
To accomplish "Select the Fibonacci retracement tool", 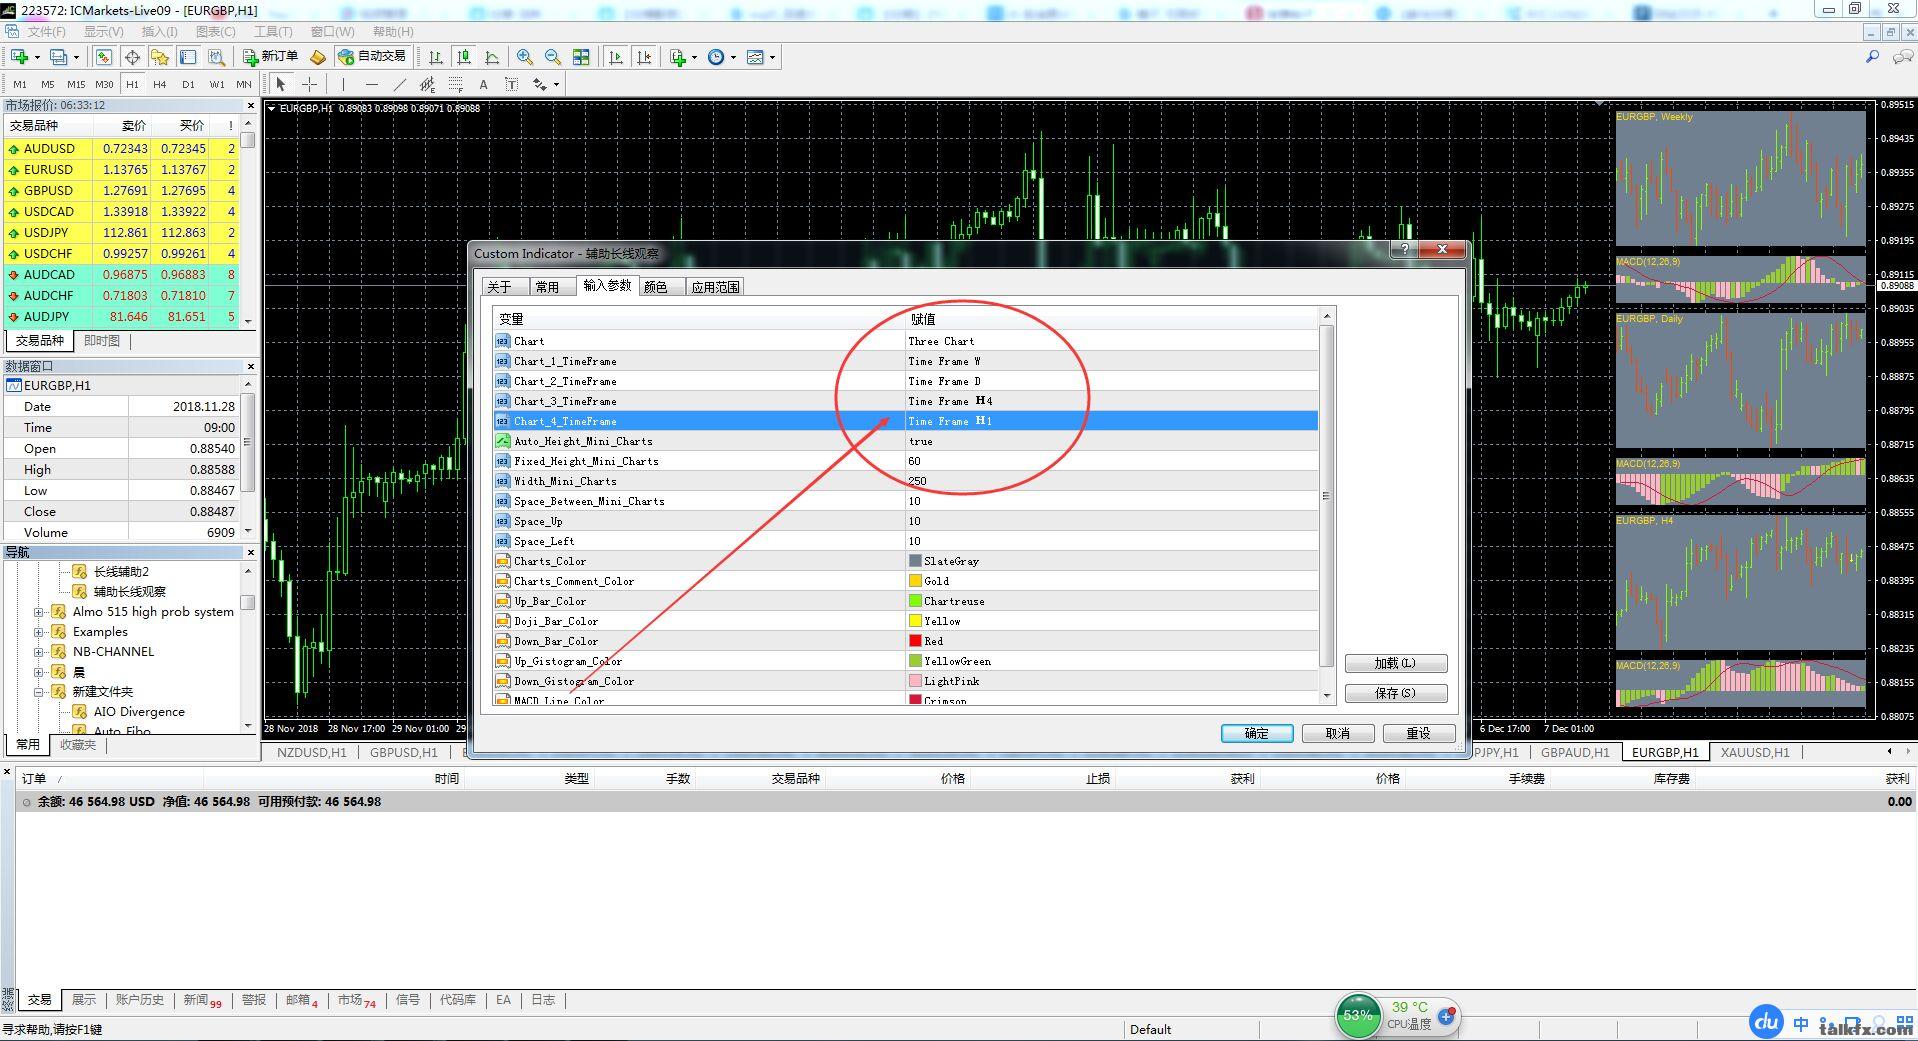I will (x=455, y=84).
